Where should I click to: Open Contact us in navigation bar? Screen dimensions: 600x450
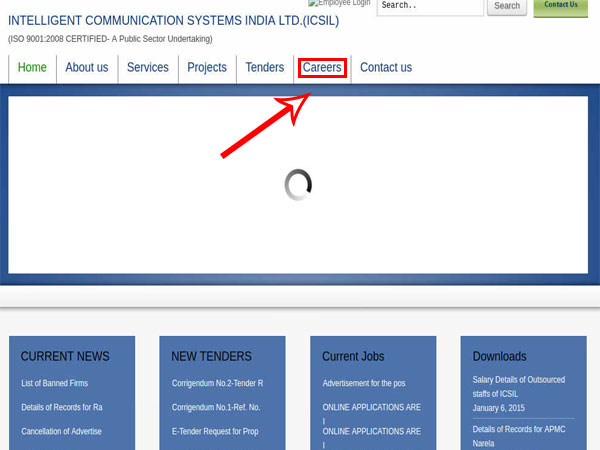click(x=386, y=67)
